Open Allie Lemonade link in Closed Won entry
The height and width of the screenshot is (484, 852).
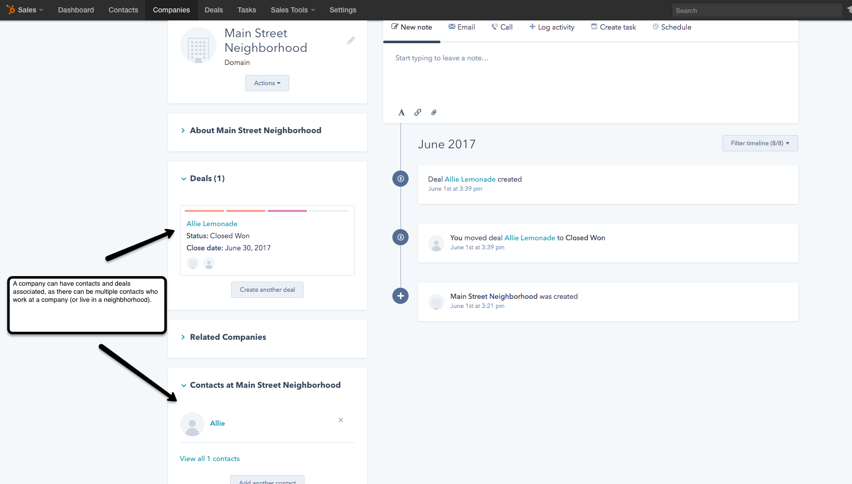[x=530, y=238]
